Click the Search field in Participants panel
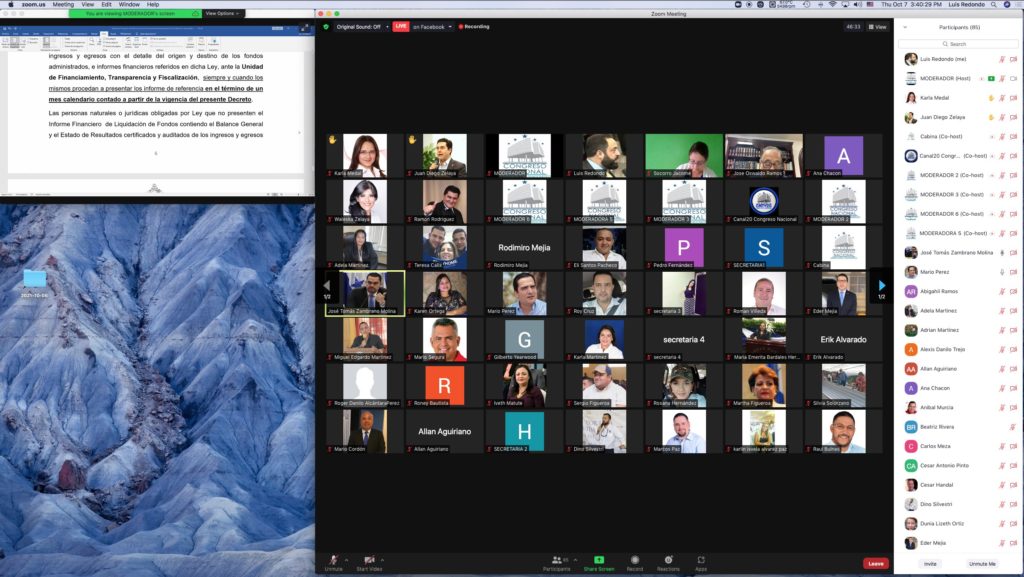This screenshot has width=1024, height=577. pos(957,44)
